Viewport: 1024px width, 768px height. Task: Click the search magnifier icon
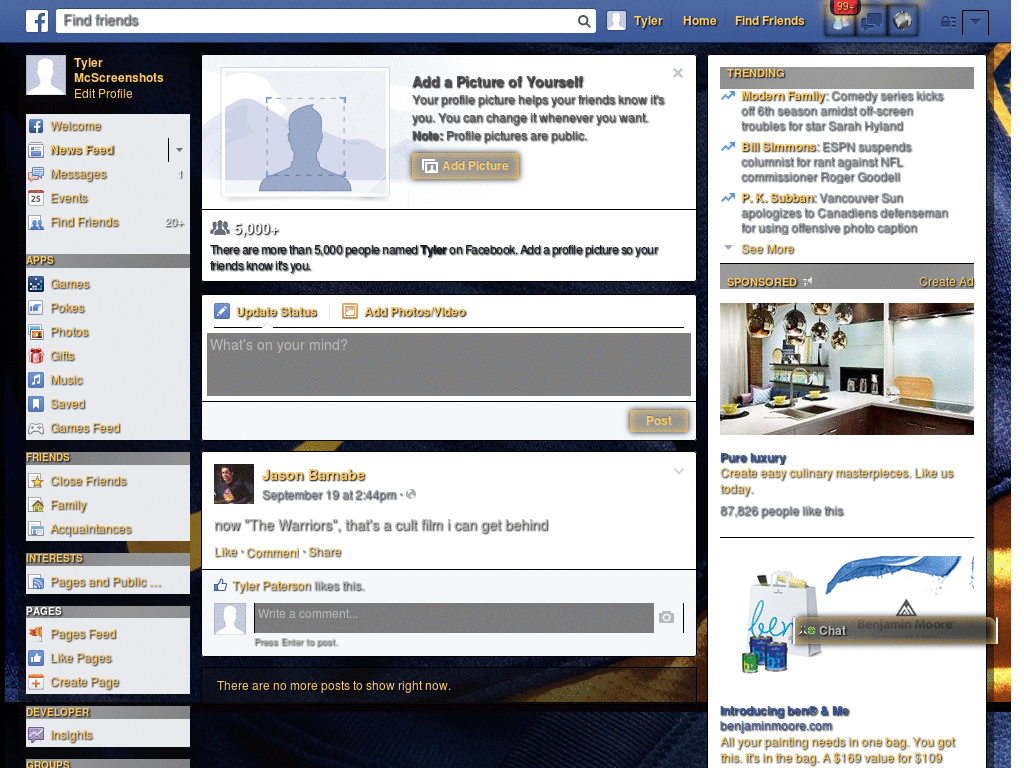click(x=584, y=22)
